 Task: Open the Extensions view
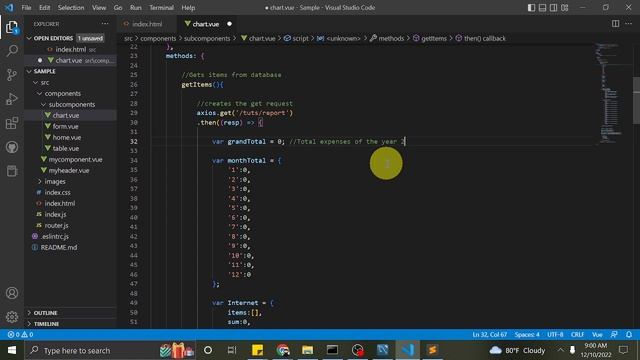pyautogui.click(x=12, y=123)
